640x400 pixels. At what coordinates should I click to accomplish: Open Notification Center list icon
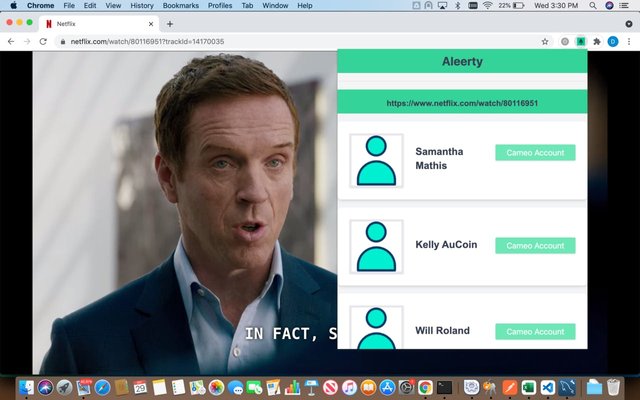point(624,5)
